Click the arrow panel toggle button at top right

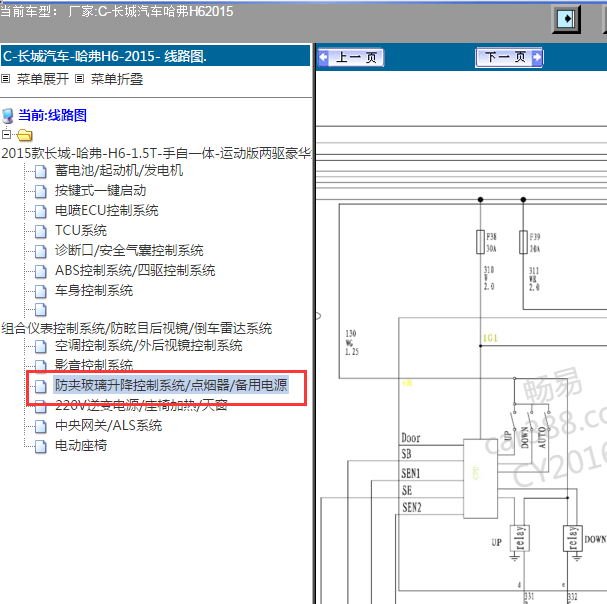(566, 19)
